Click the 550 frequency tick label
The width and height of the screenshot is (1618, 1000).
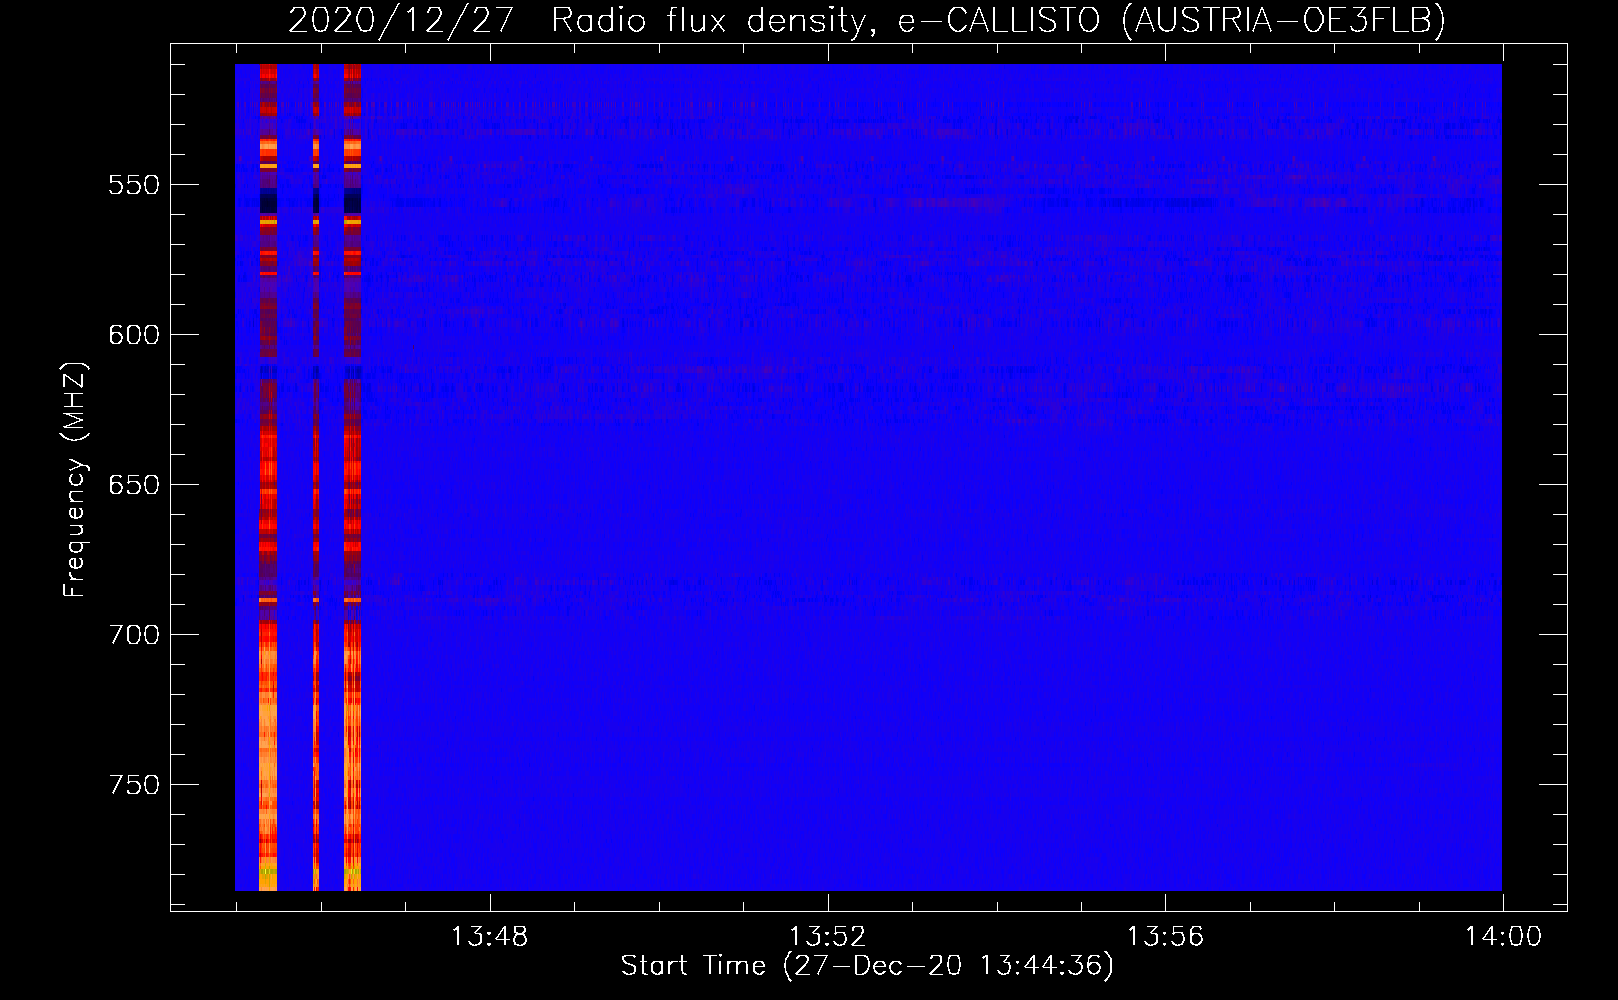[x=134, y=185]
